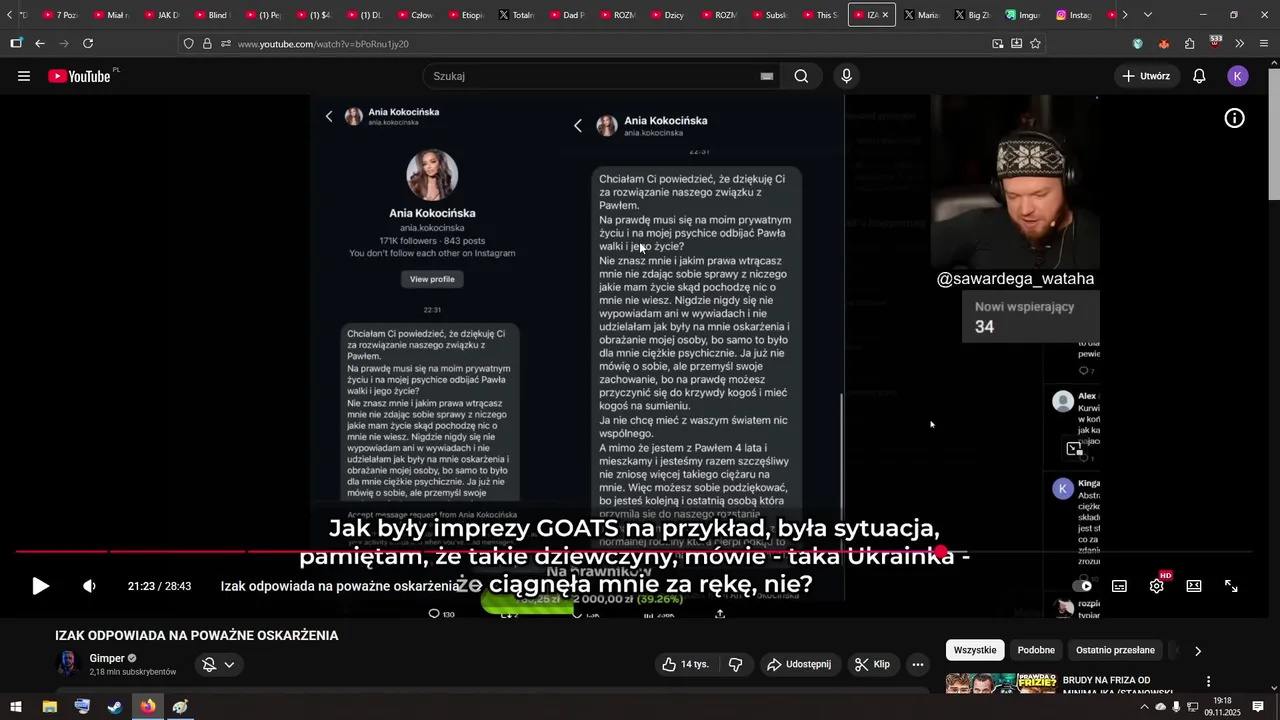The image size is (1280, 720).
Task: Open Windows Start menu
Action: coord(16,707)
